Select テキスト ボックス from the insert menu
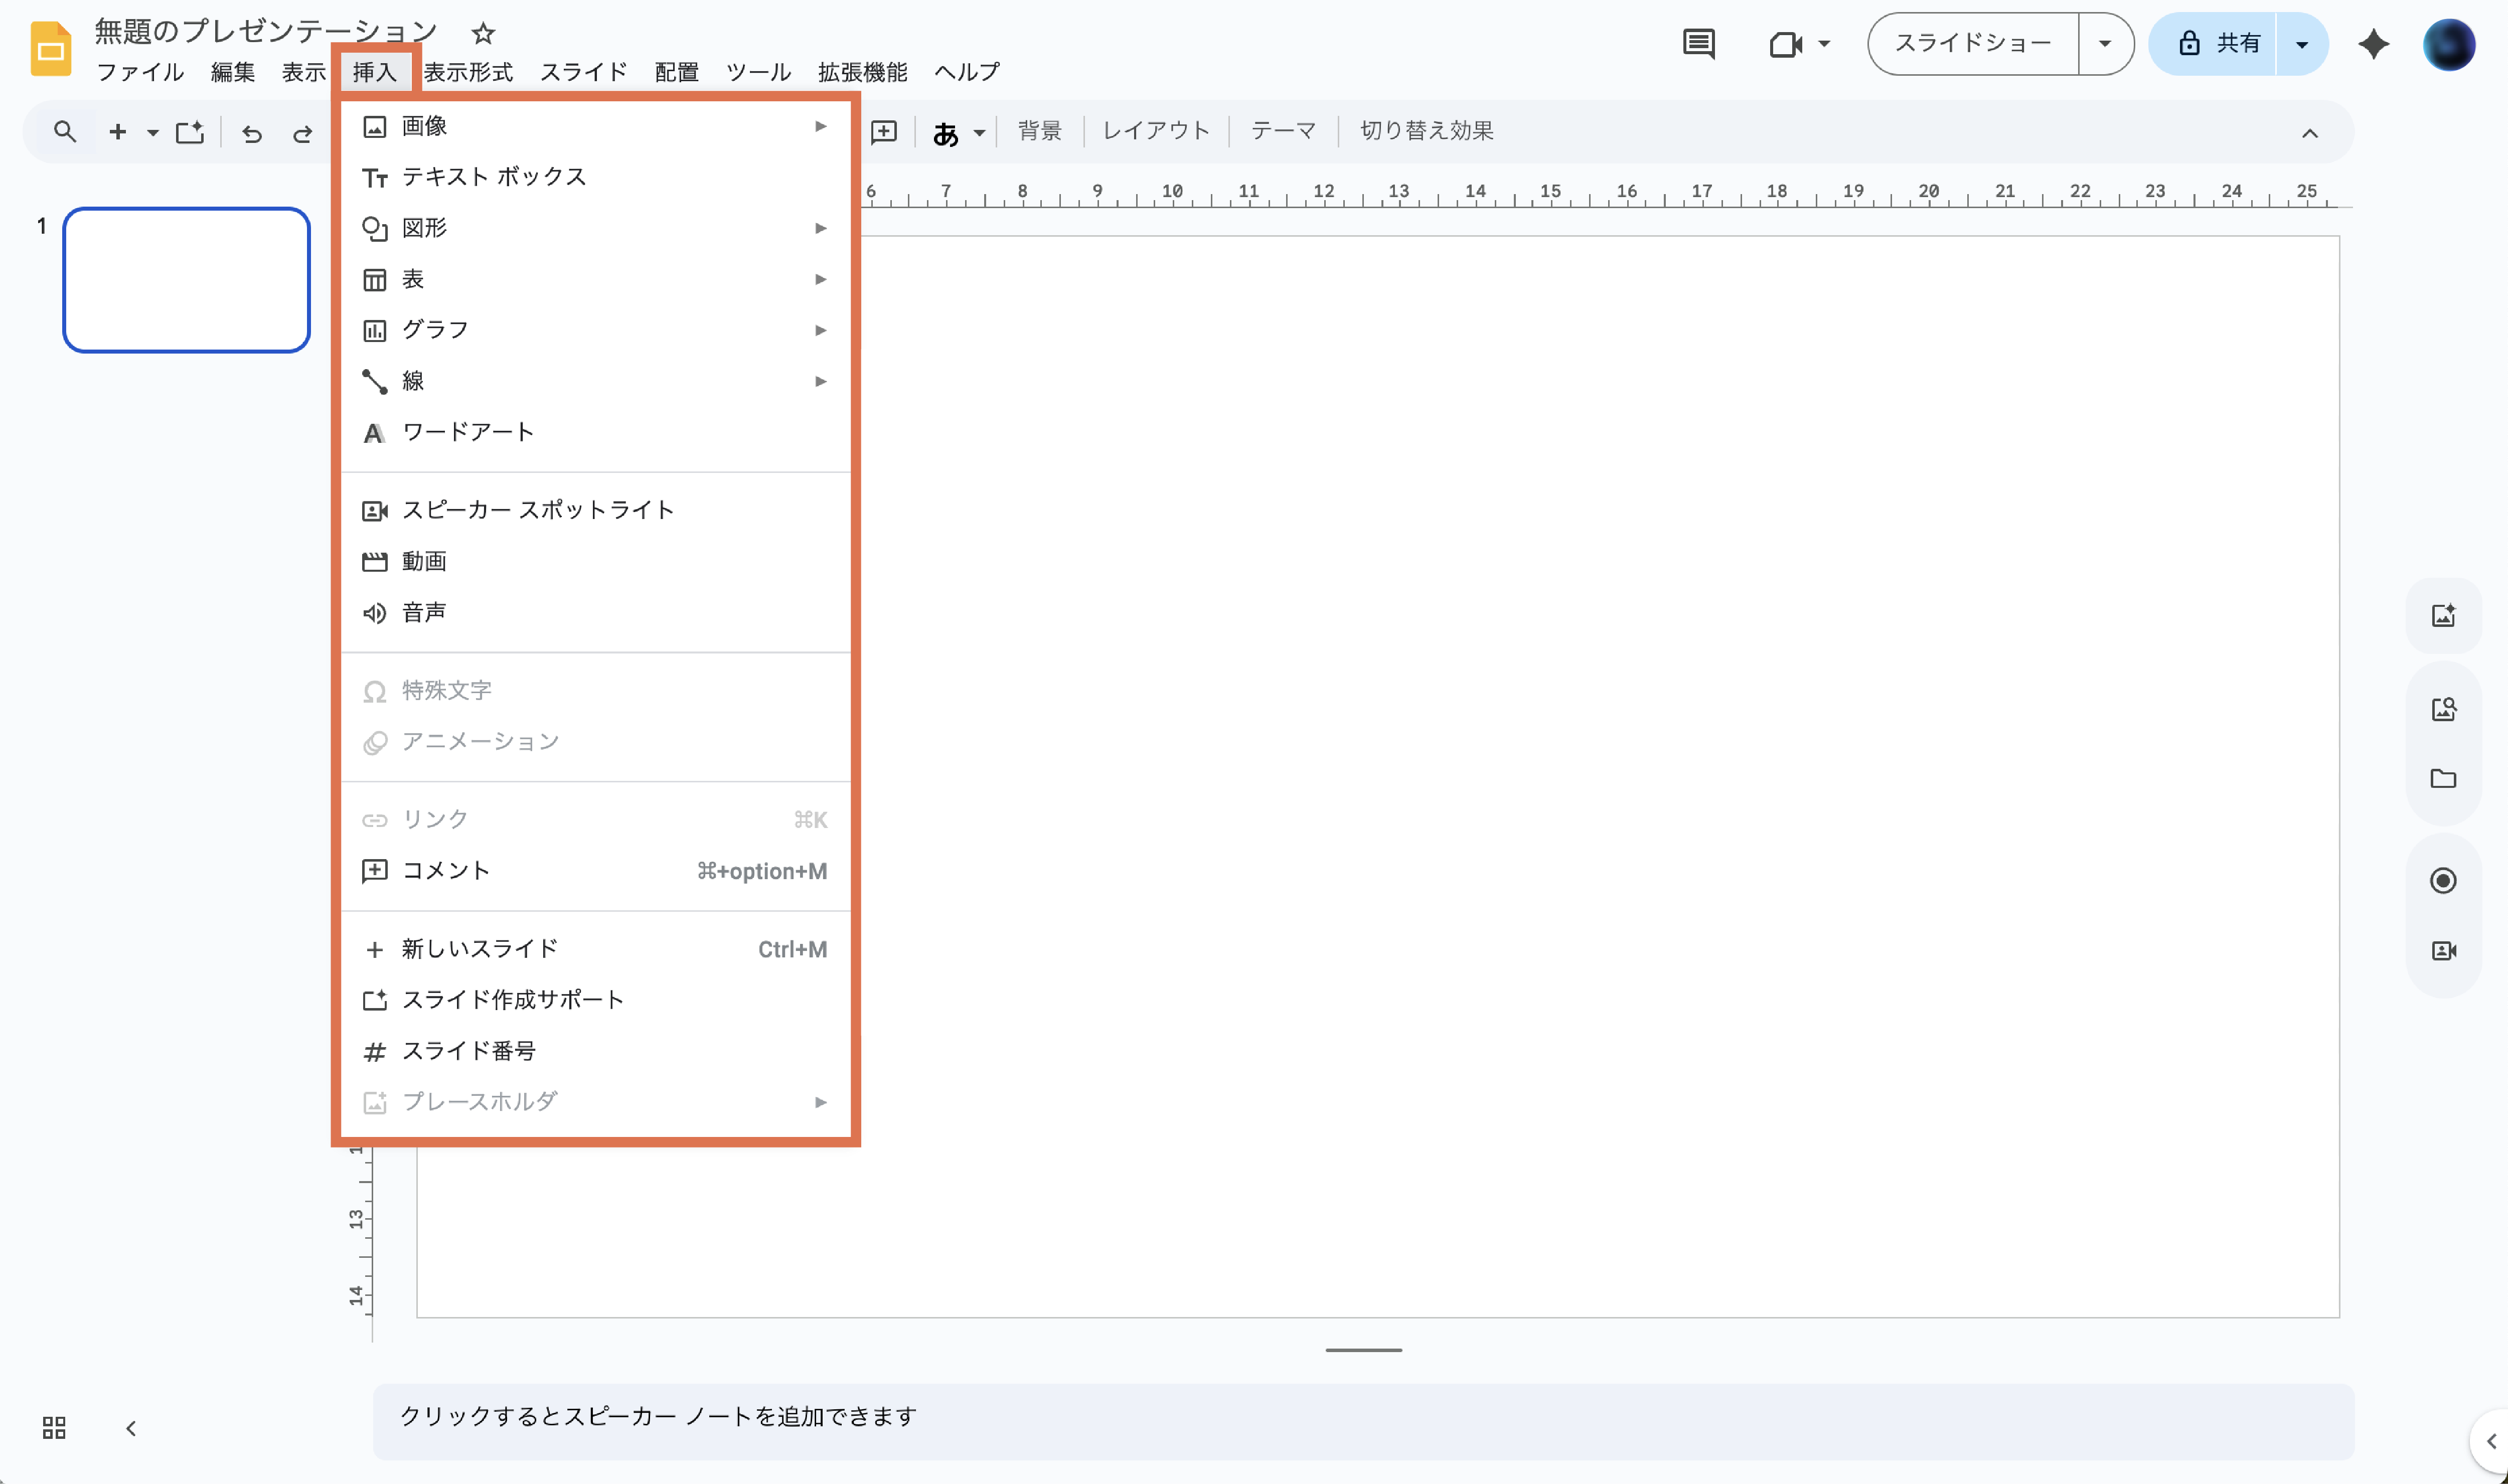 click(x=494, y=177)
